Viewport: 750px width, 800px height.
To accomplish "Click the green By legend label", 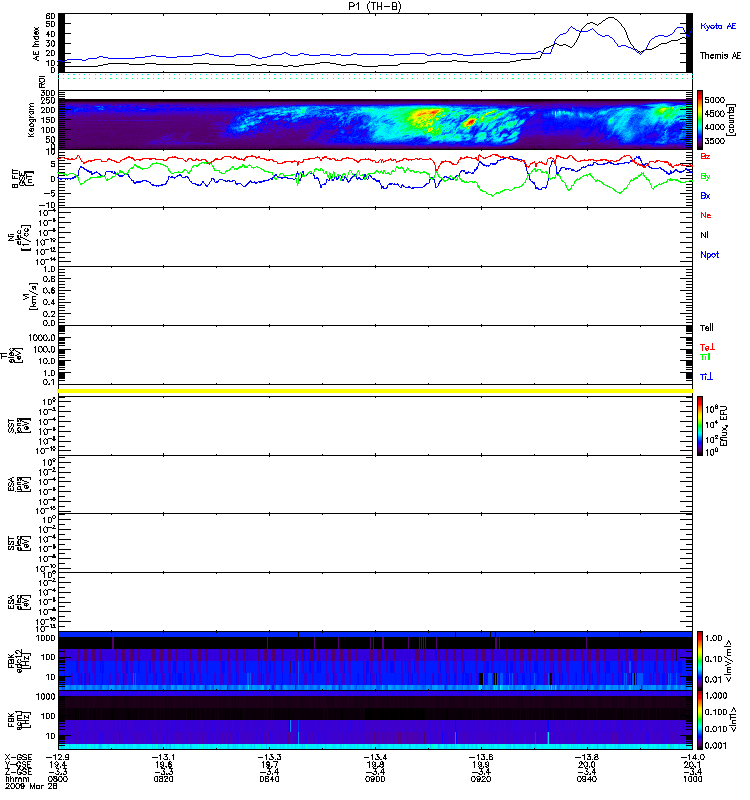I will [705, 176].
